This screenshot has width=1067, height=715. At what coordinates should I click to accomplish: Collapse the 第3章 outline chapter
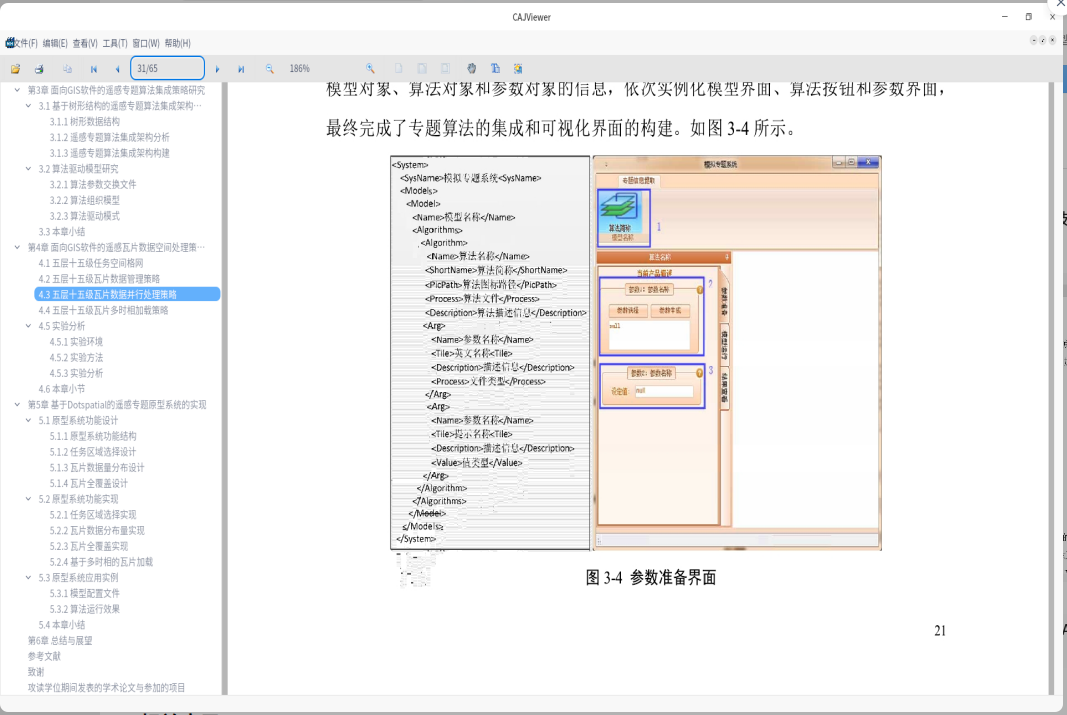[17, 90]
